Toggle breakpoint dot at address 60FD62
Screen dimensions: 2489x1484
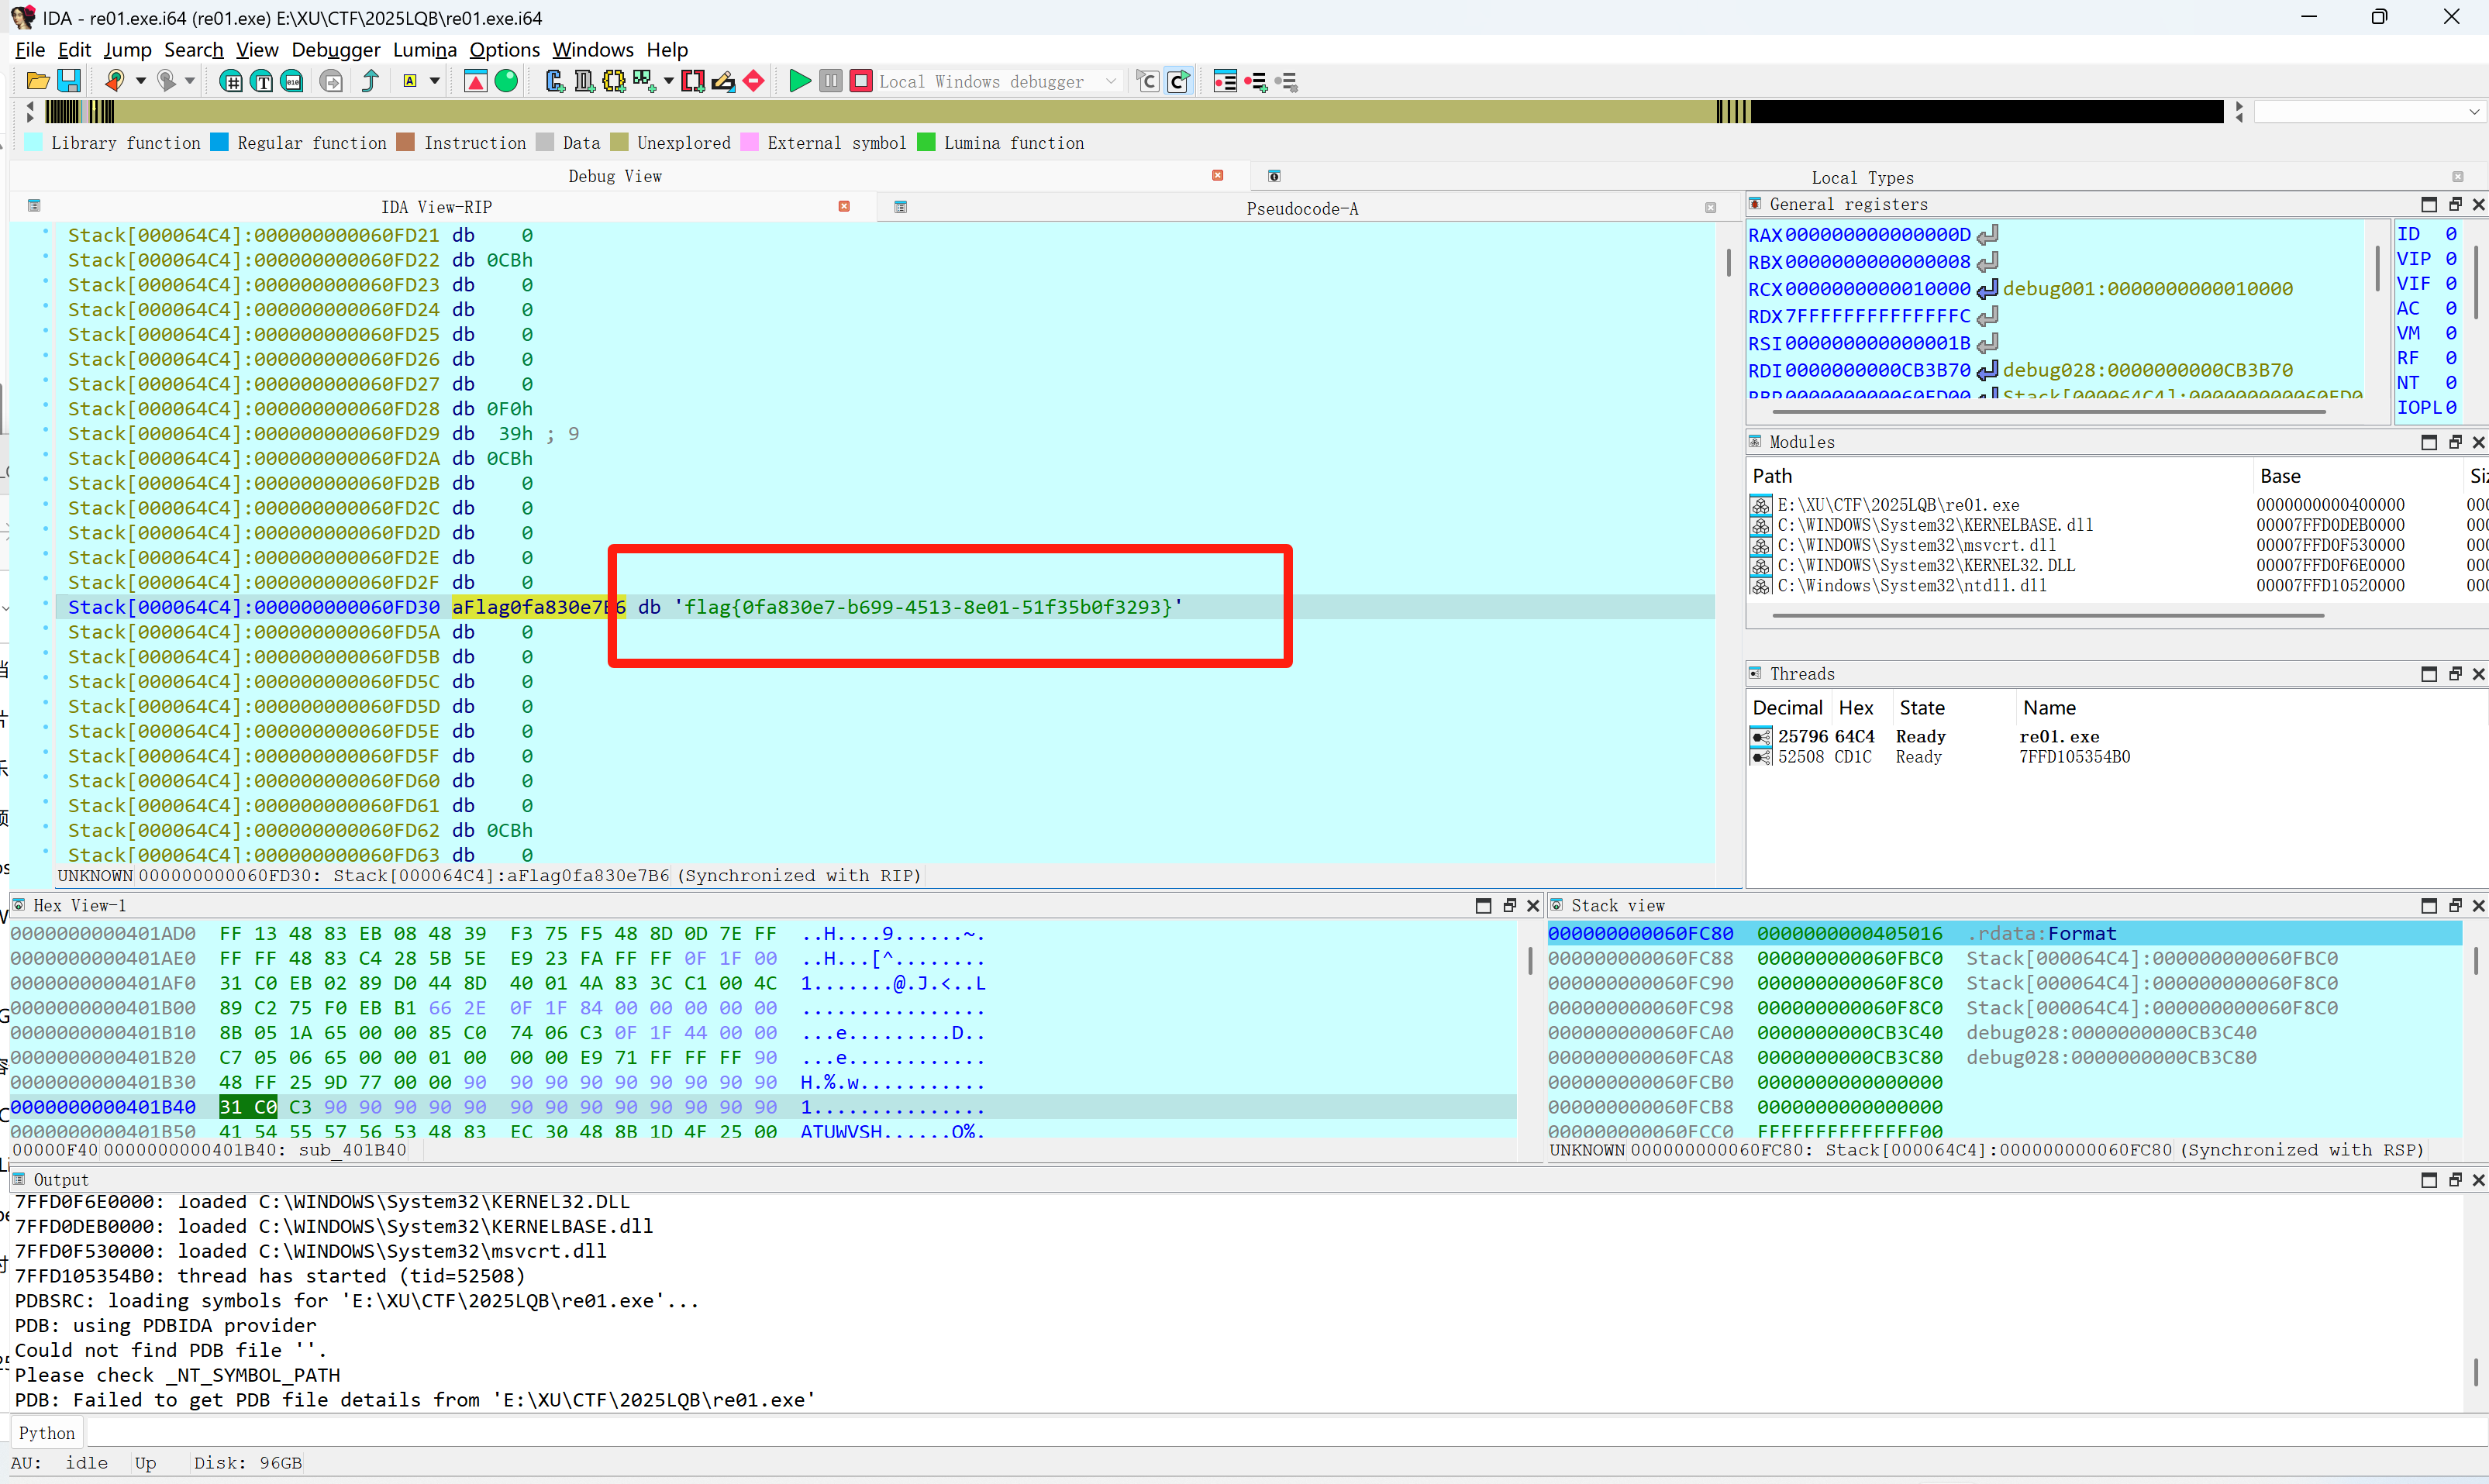tap(45, 828)
